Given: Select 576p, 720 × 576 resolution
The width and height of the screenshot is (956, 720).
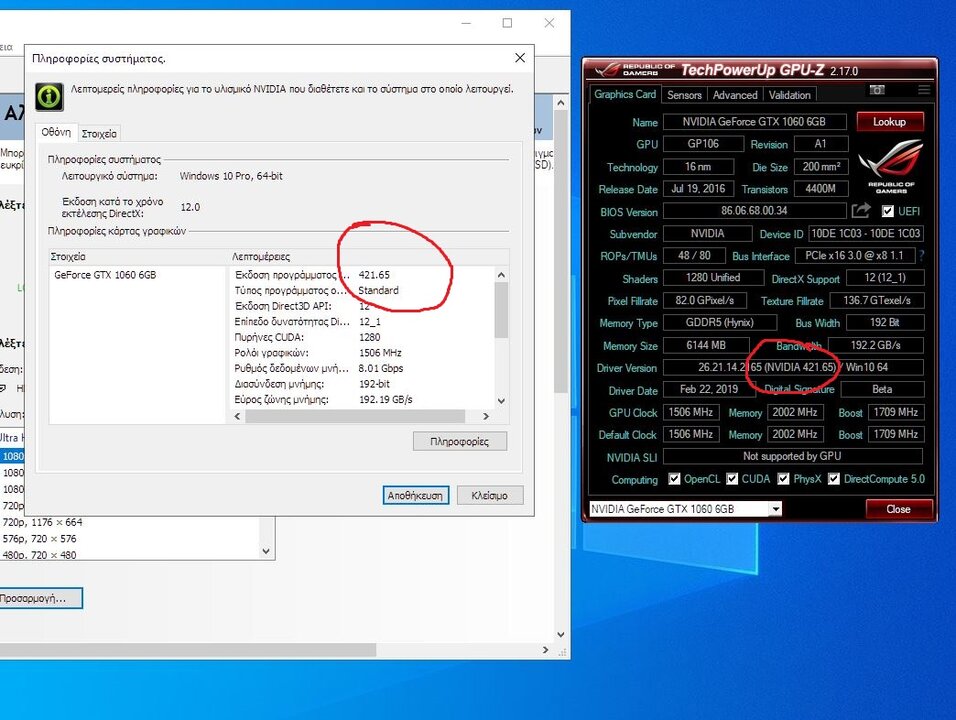Looking at the screenshot, I should point(40,539).
